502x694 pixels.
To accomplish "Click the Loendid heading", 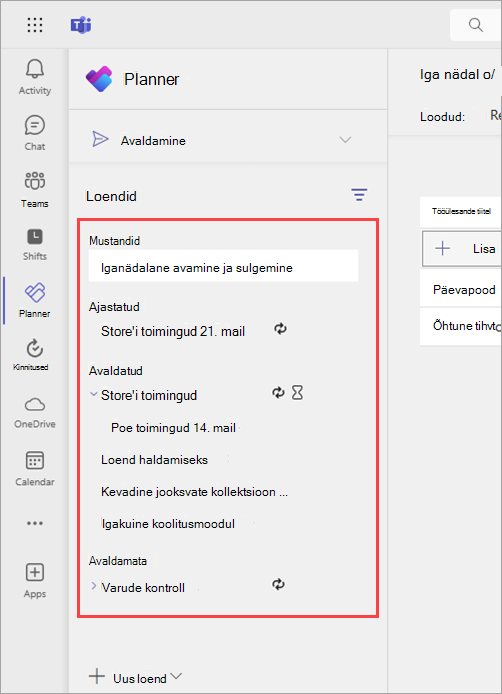I will [x=111, y=196].
